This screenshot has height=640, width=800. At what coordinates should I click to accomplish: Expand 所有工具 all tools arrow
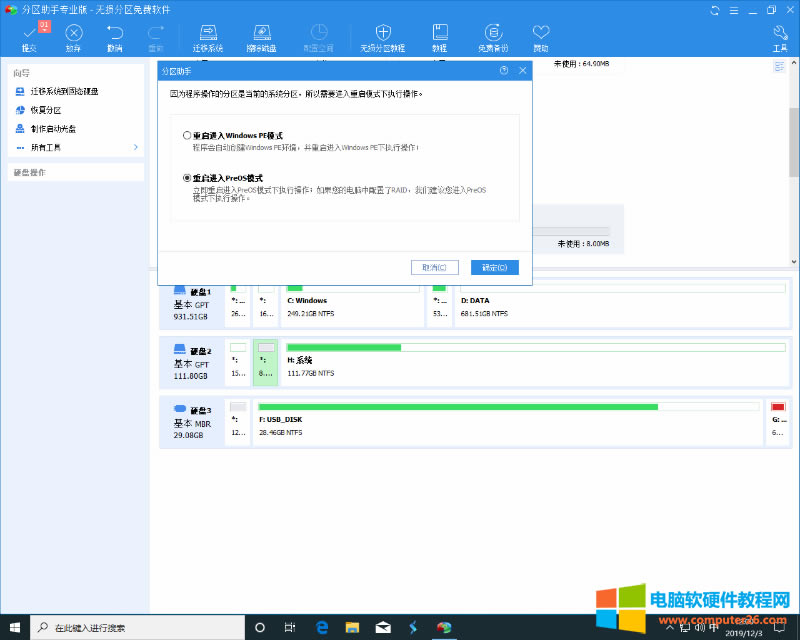(136, 148)
